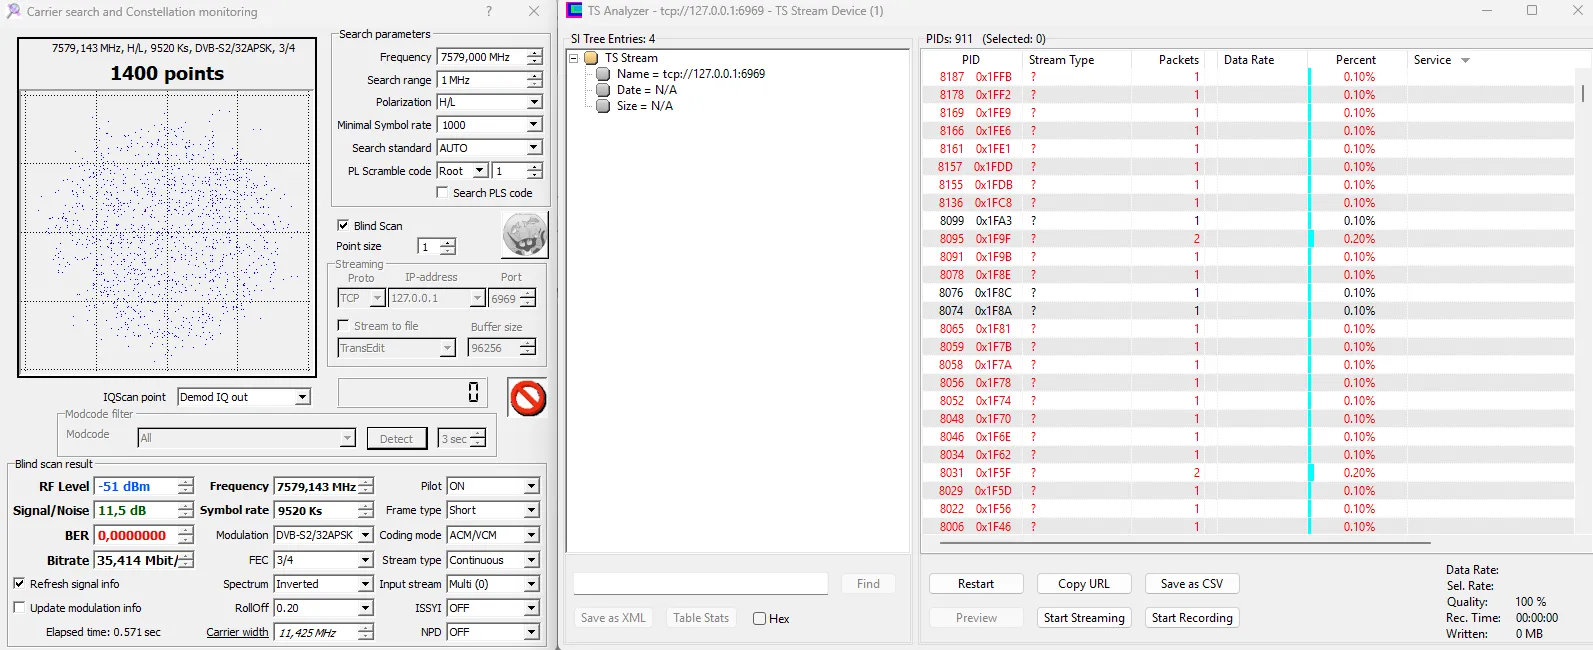The width and height of the screenshot is (1593, 650).
Task: Click the Stream Type column header
Action: pos(1061,60)
